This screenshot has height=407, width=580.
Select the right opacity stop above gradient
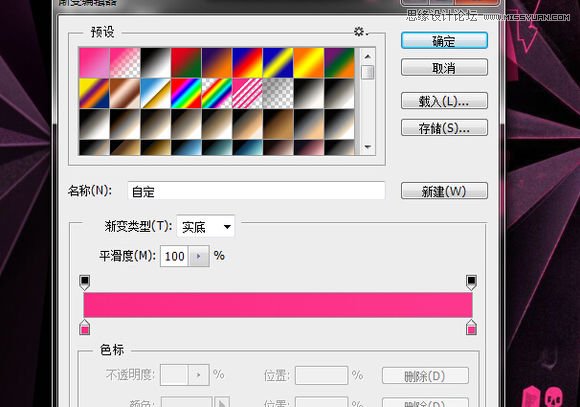point(471,282)
